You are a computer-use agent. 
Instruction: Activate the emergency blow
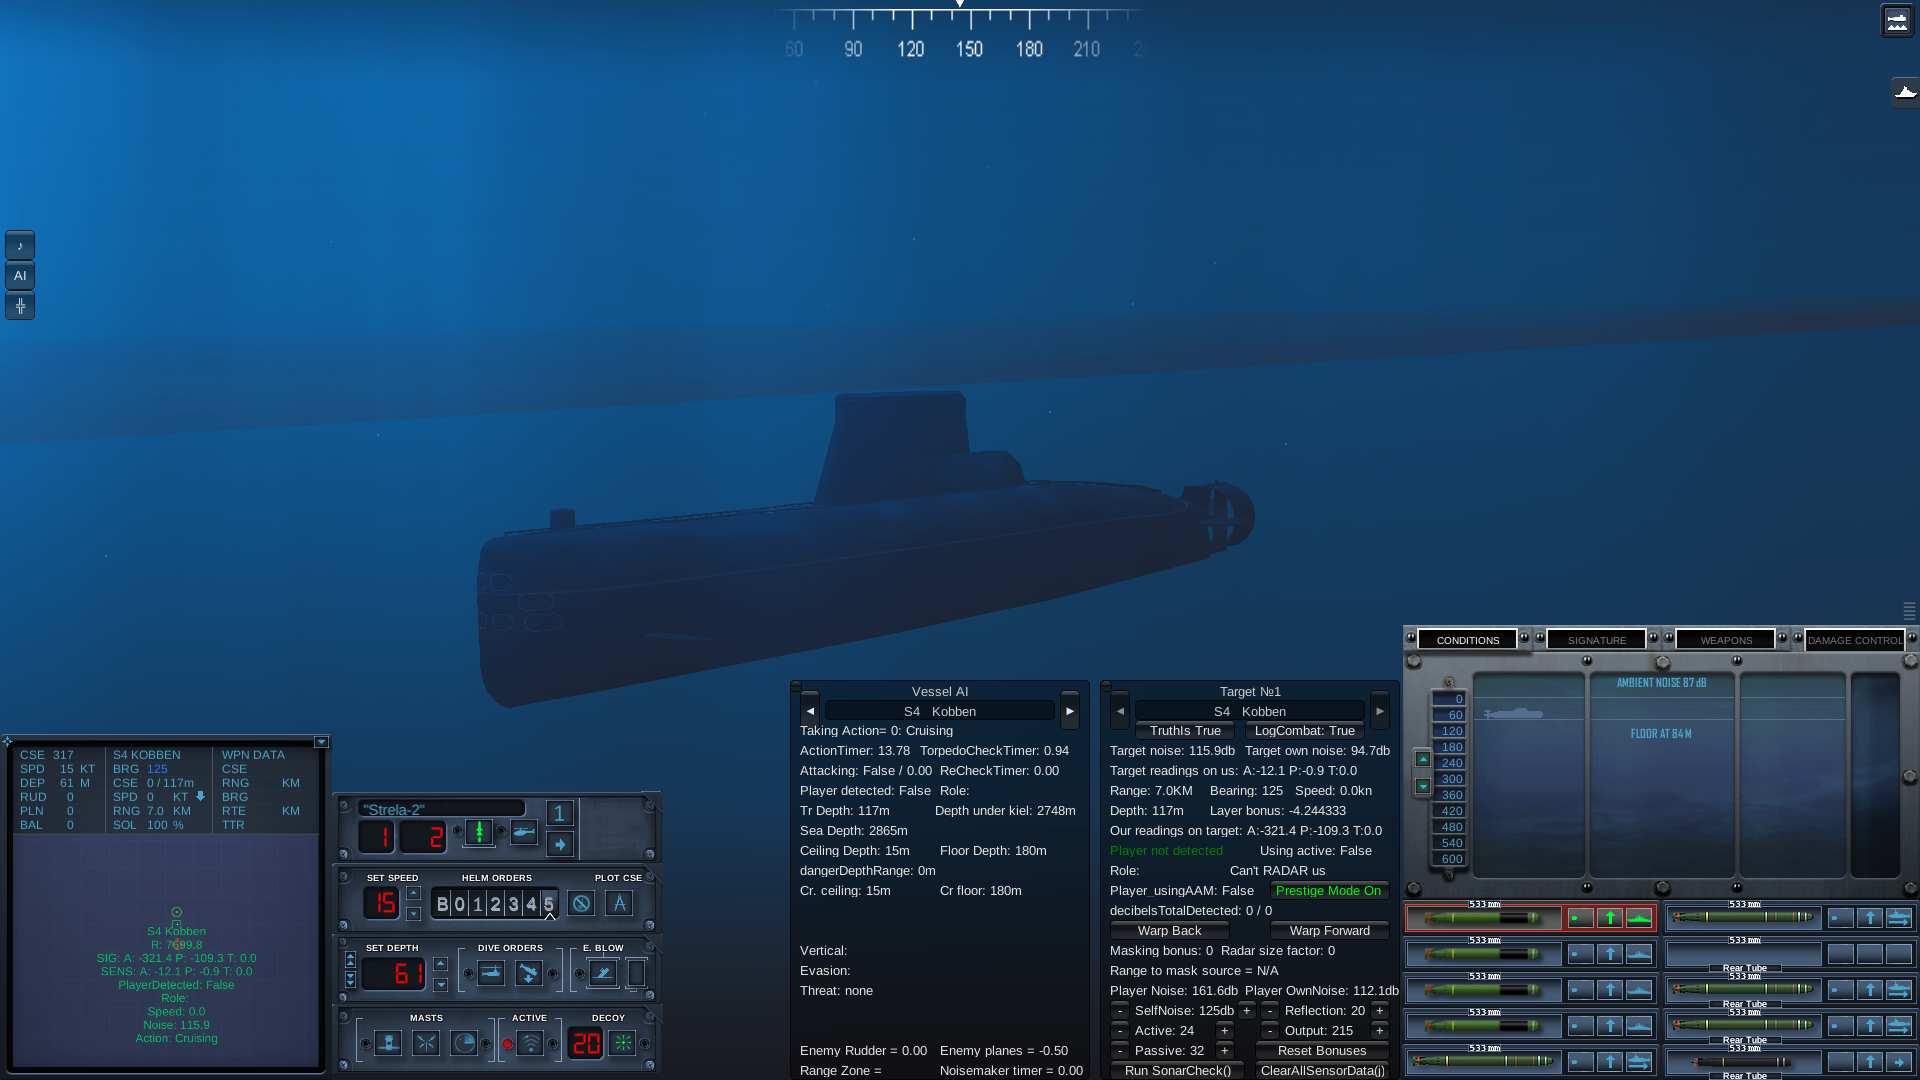click(x=603, y=972)
